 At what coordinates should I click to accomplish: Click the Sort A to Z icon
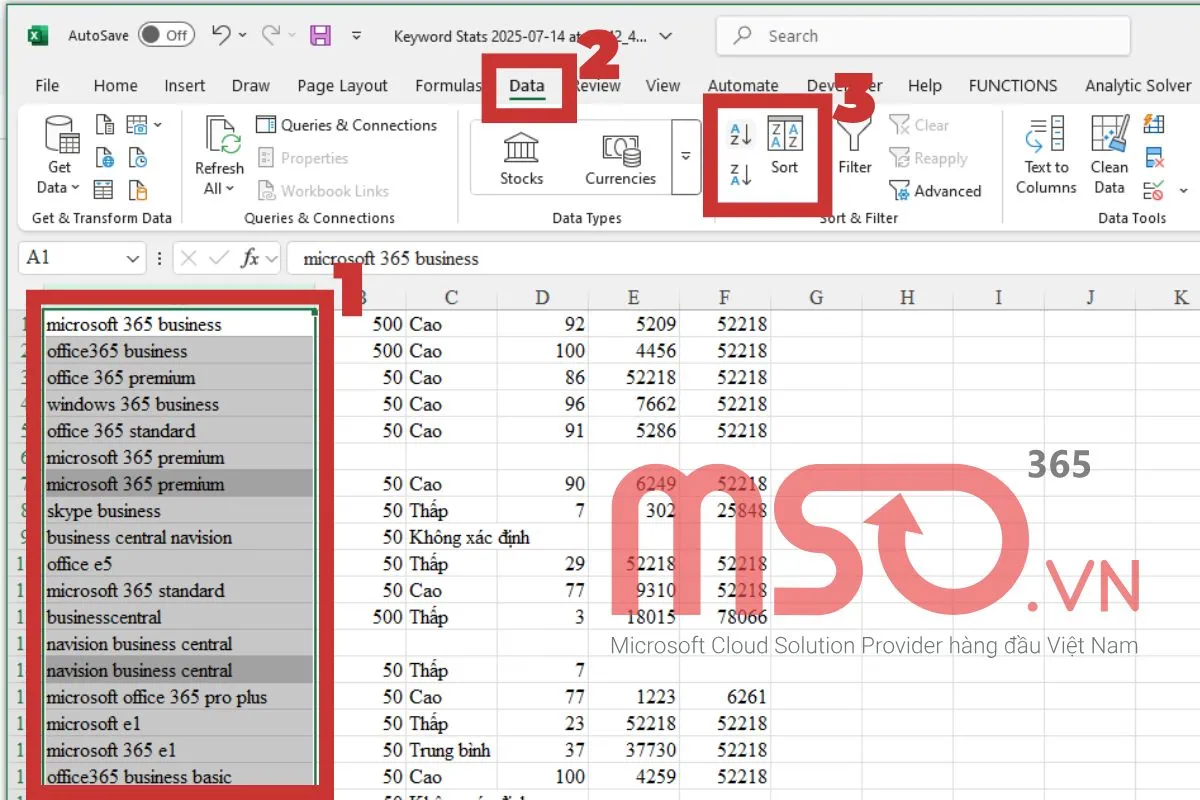click(x=741, y=134)
